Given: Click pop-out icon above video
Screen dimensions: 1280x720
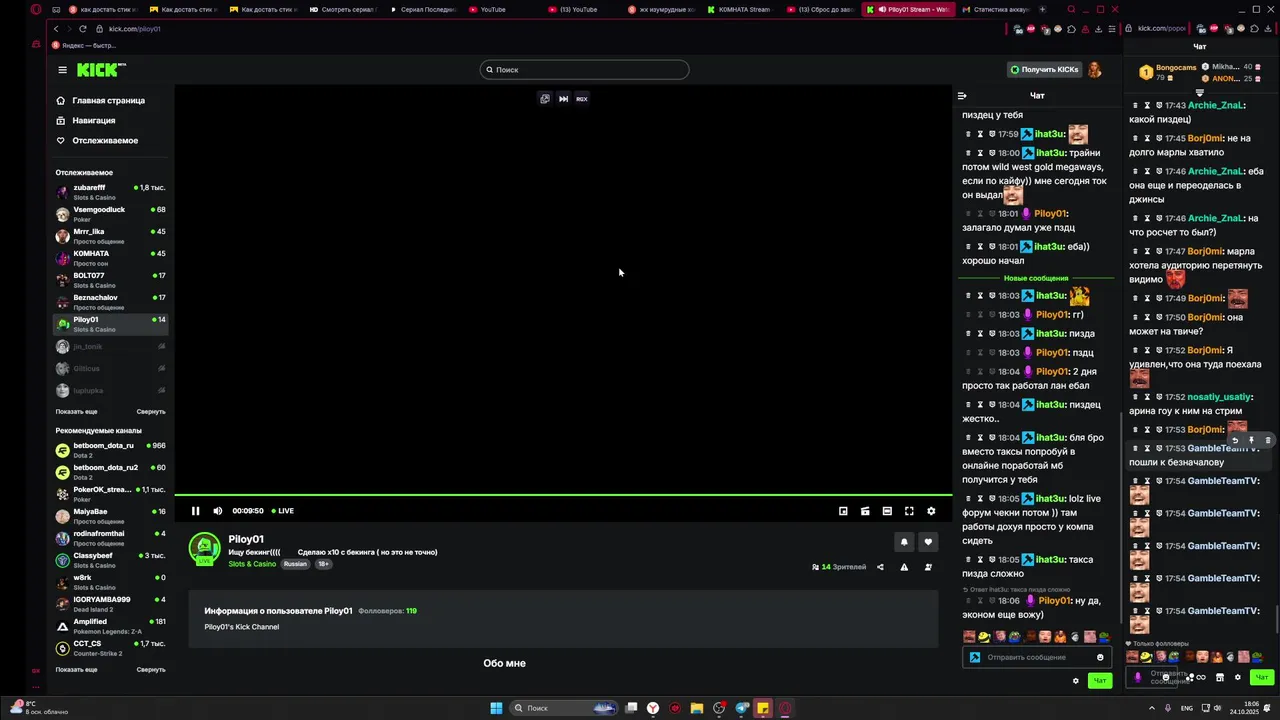Looking at the screenshot, I should pyautogui.click(x=545, y=99).
